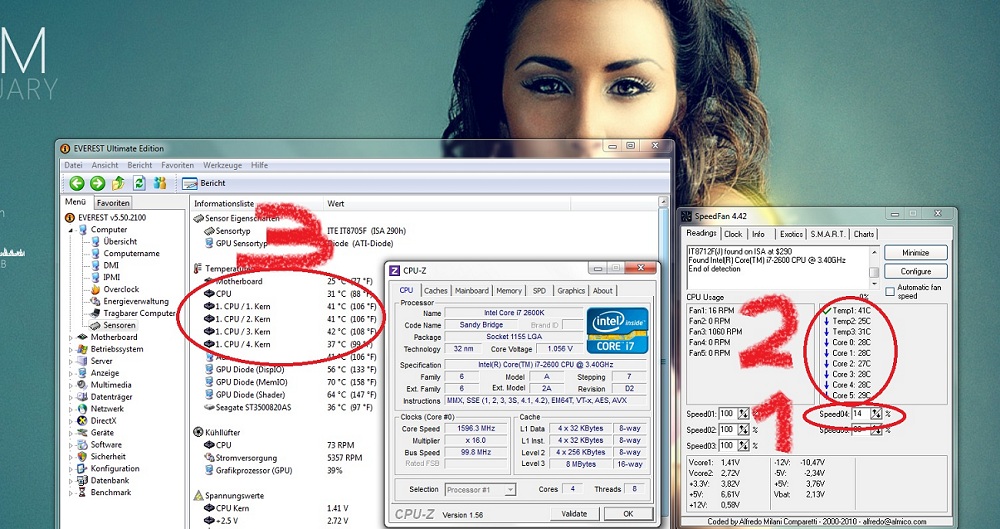Switch to Mainboard tab in CPU-Z

pyautogui.click(x=471, y=290)
